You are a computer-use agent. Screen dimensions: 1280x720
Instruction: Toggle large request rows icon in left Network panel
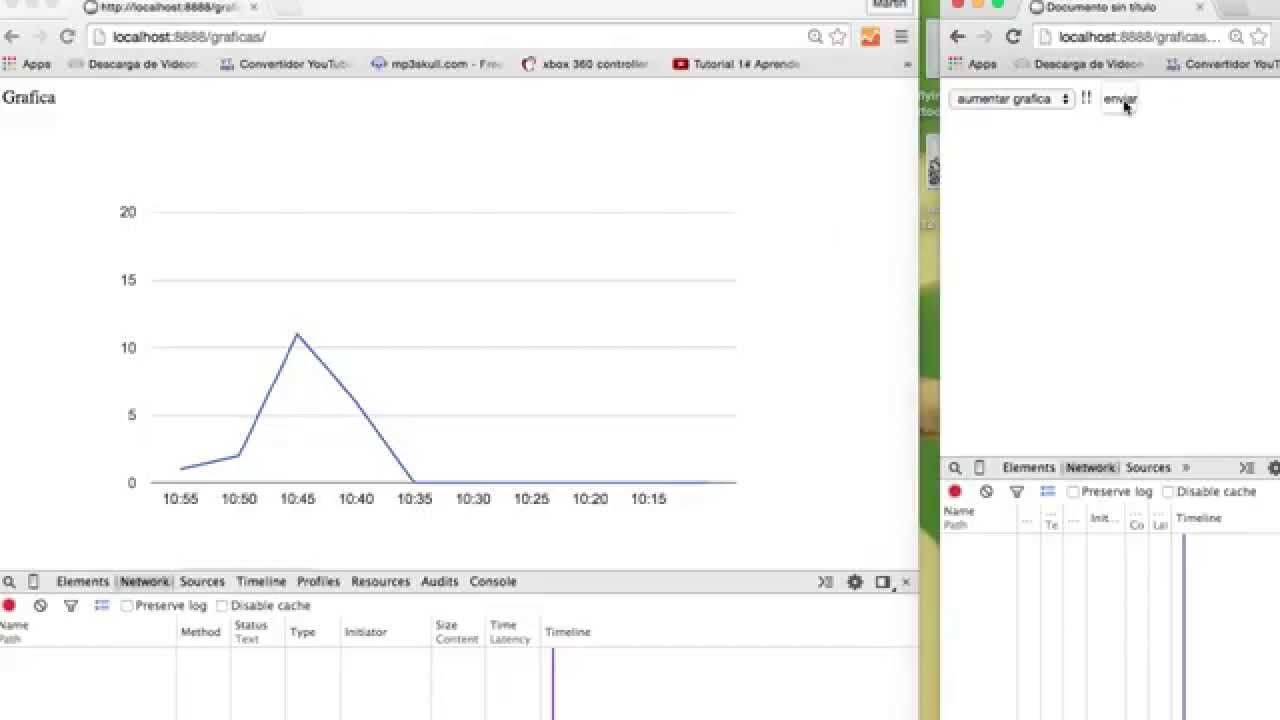(x=101, y=605)
